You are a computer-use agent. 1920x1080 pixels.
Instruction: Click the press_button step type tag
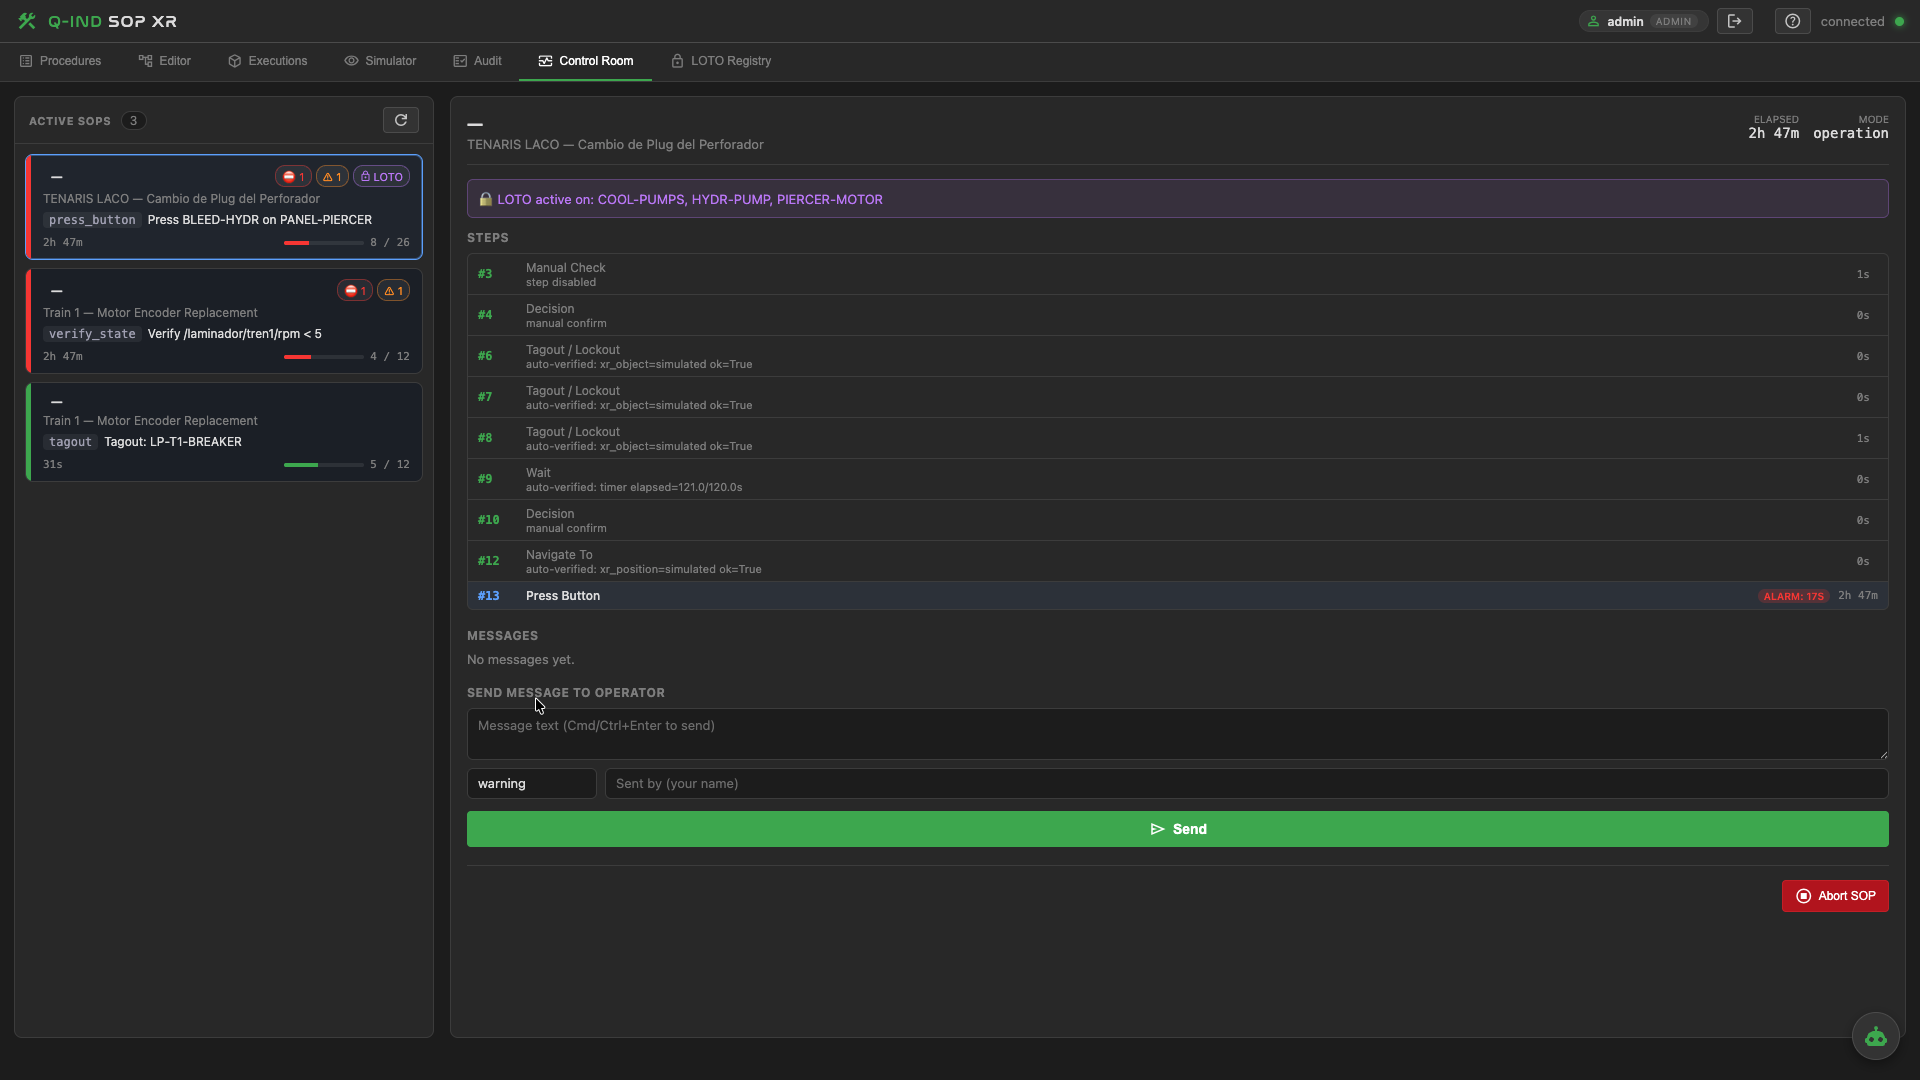(92, 220)
